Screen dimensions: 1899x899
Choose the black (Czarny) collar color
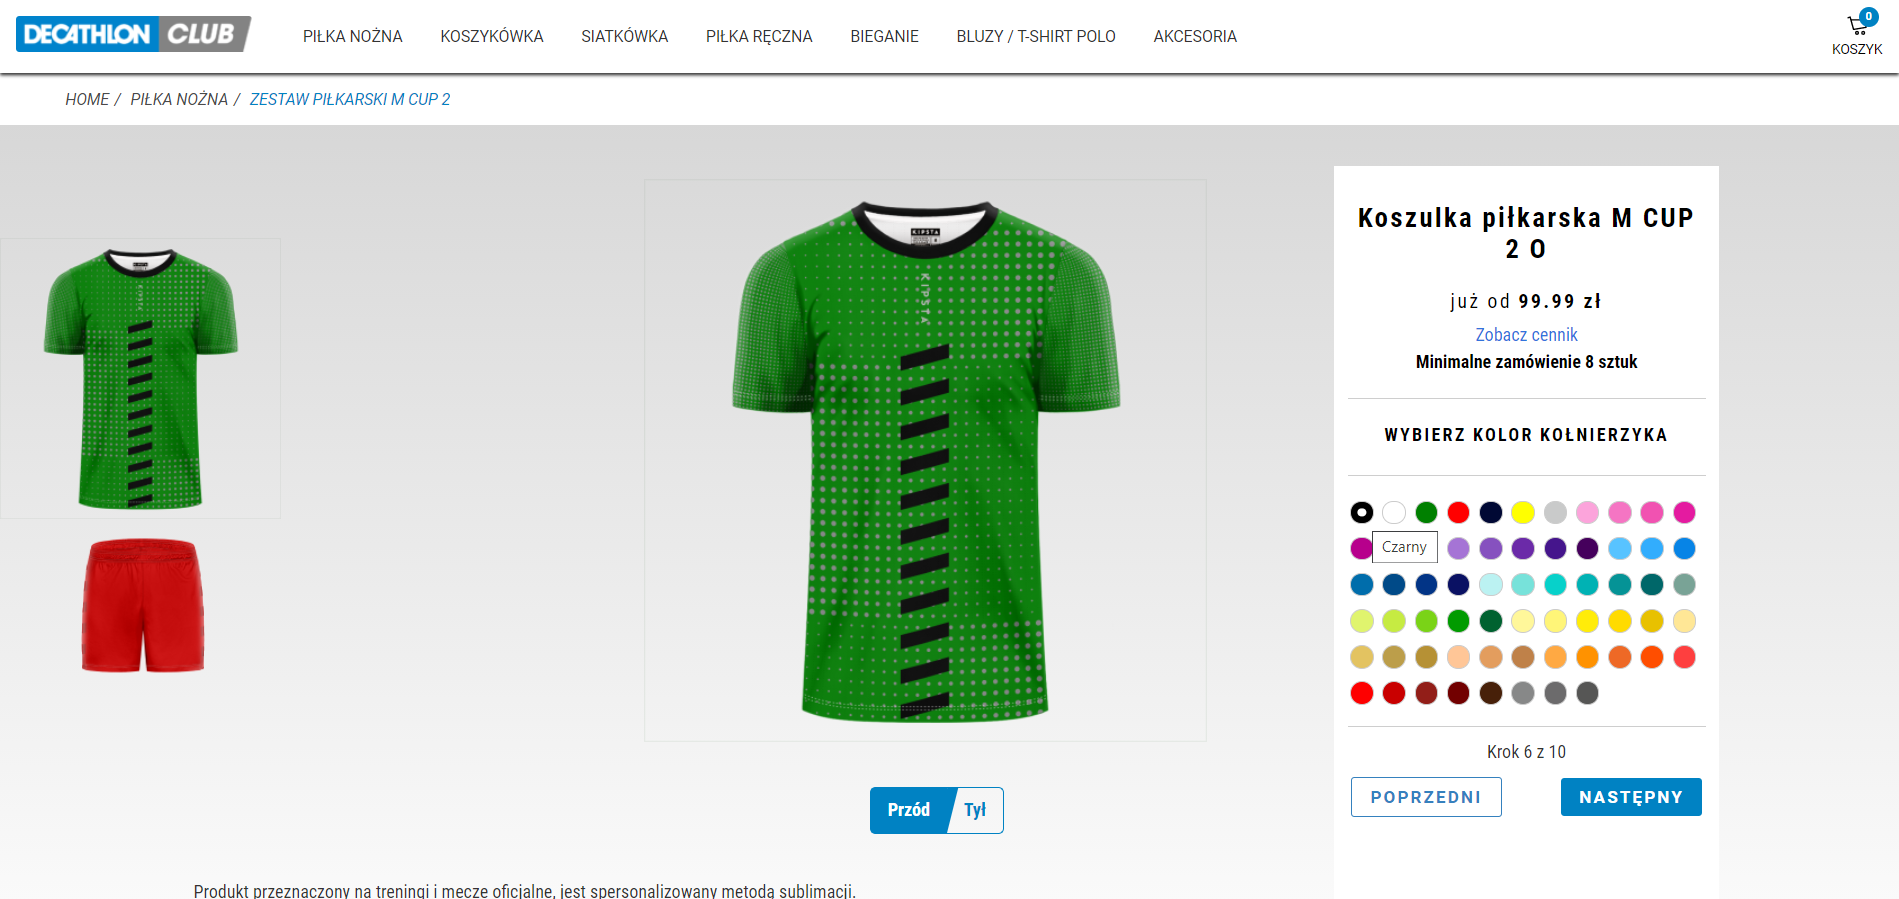[1362, 513]
